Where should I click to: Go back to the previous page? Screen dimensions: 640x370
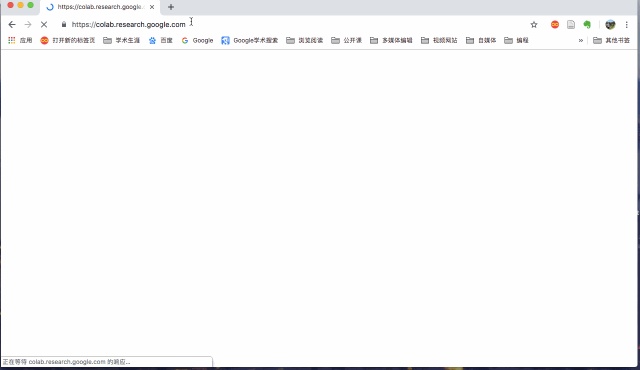[x=12, y=24]
